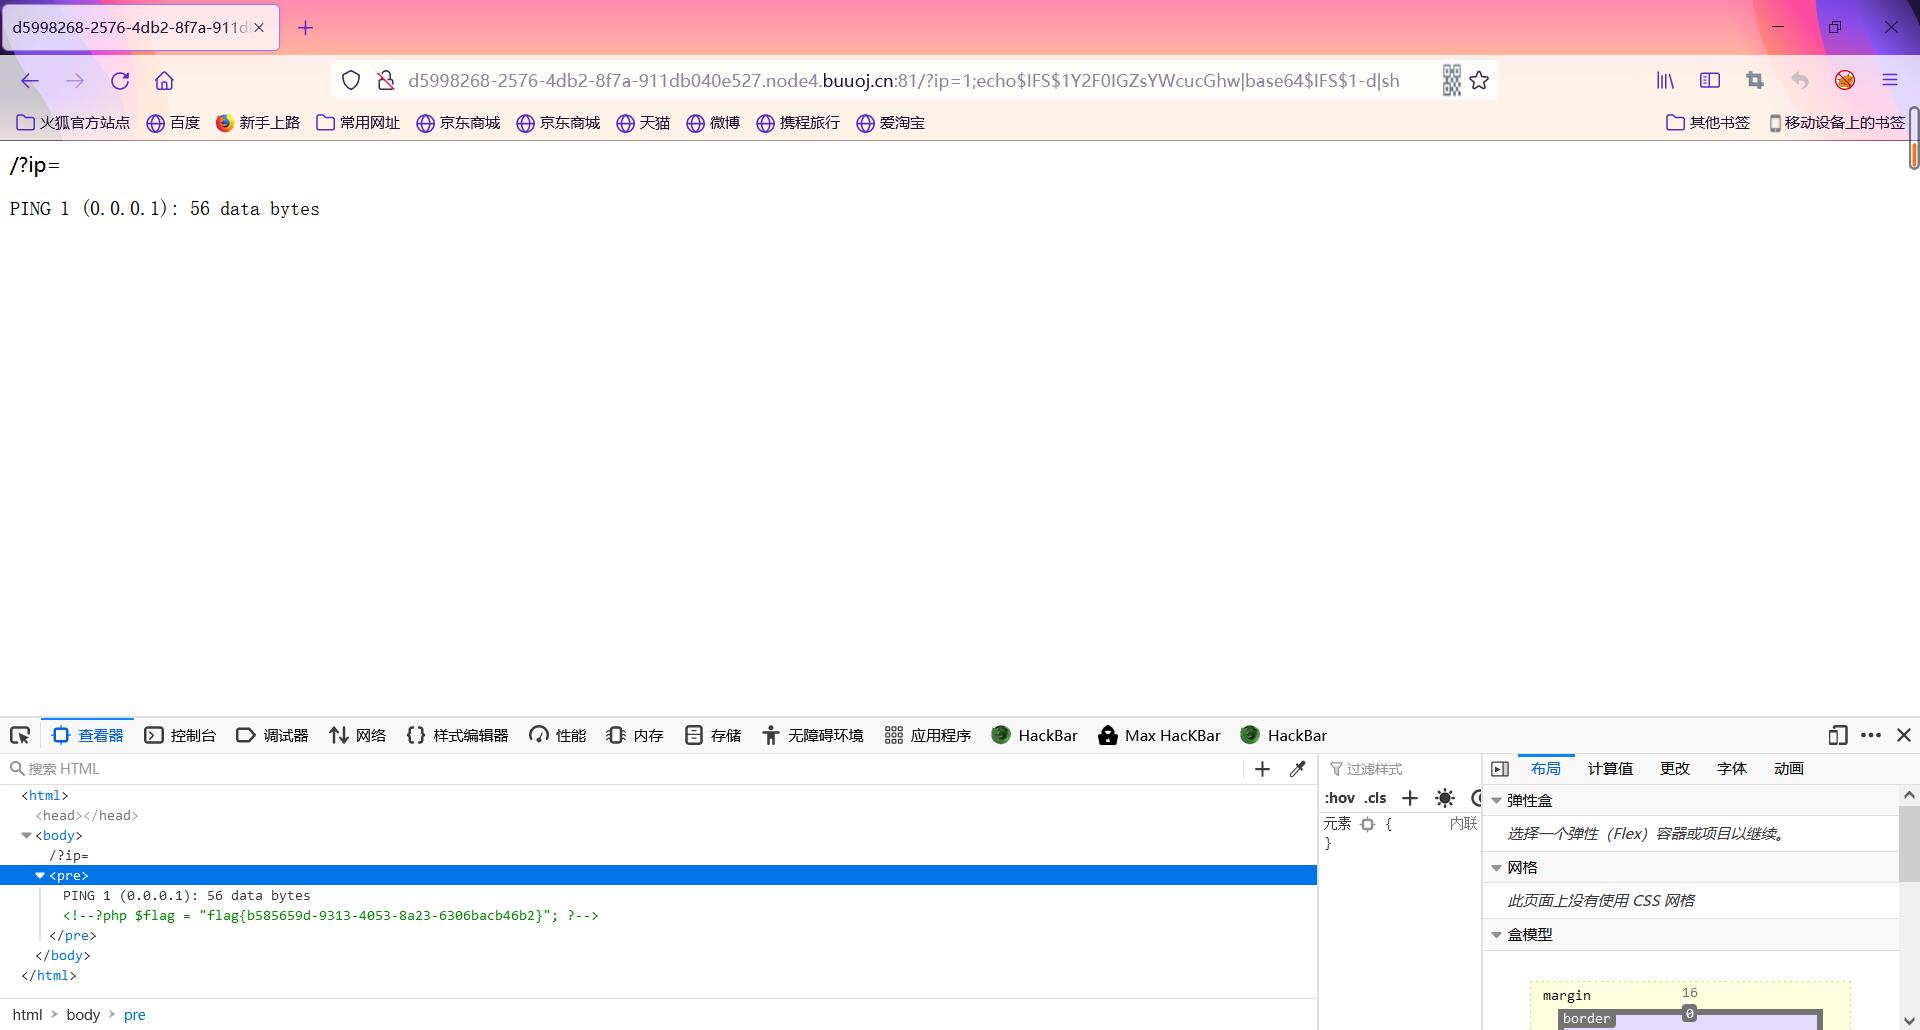Screen dimensions: 1920x1030
Task: Open the first HackBar tab
Action: (1034, 736)
